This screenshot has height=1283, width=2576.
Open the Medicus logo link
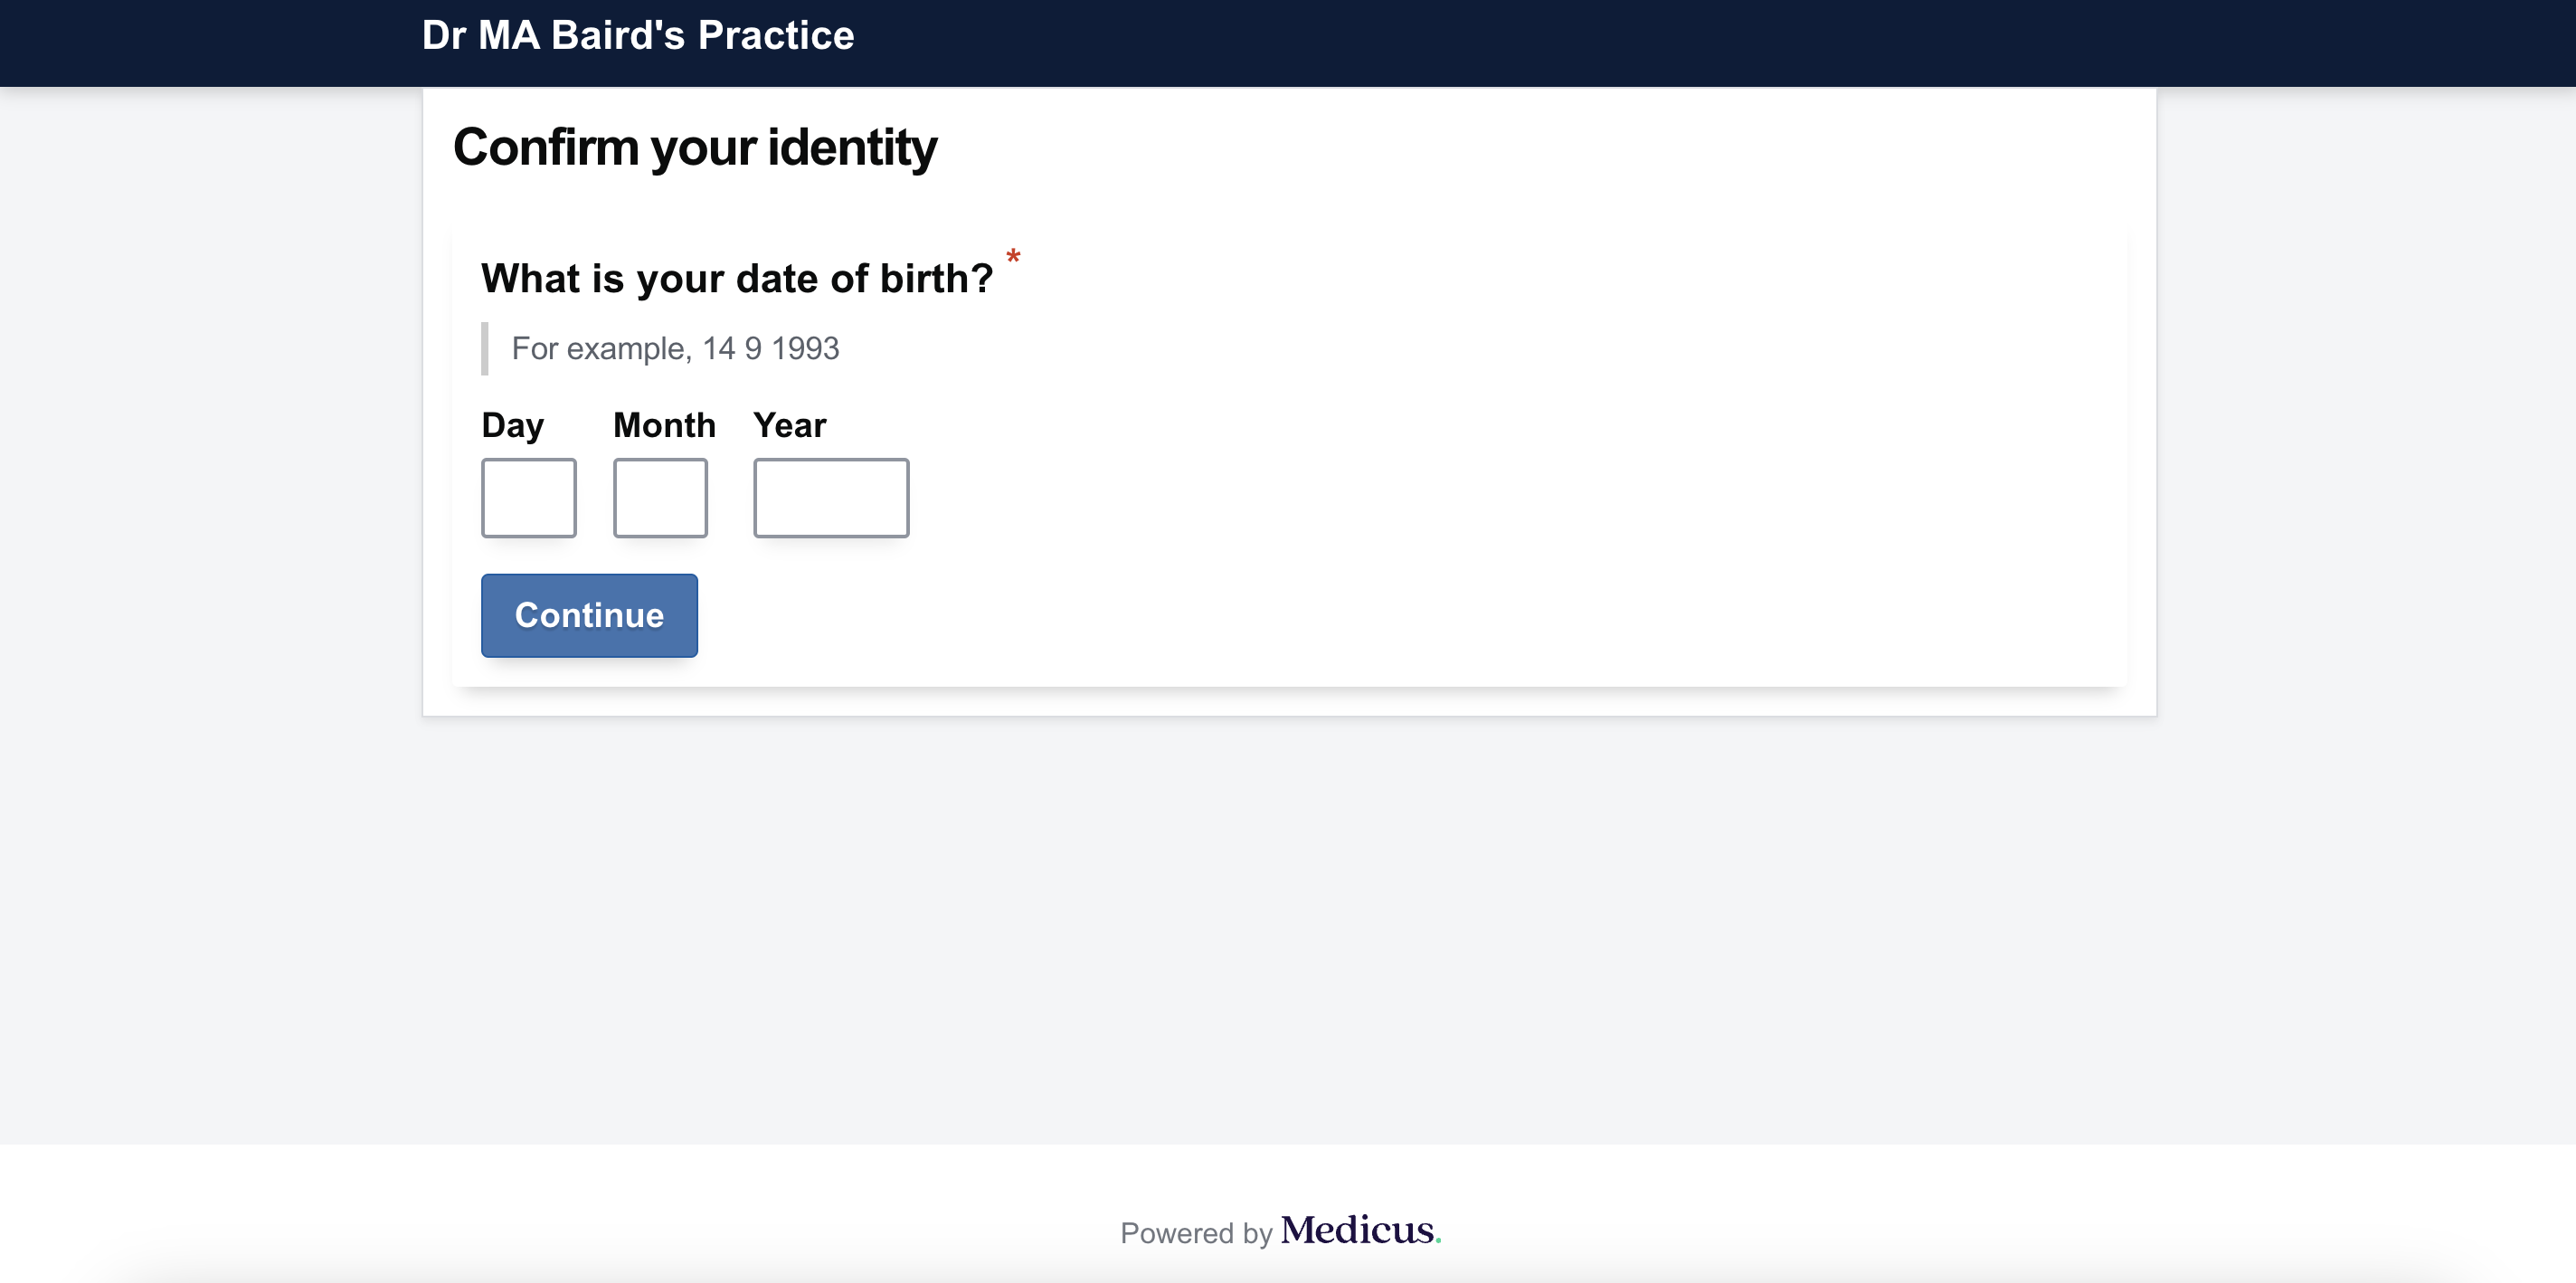coord(1357,1230)
